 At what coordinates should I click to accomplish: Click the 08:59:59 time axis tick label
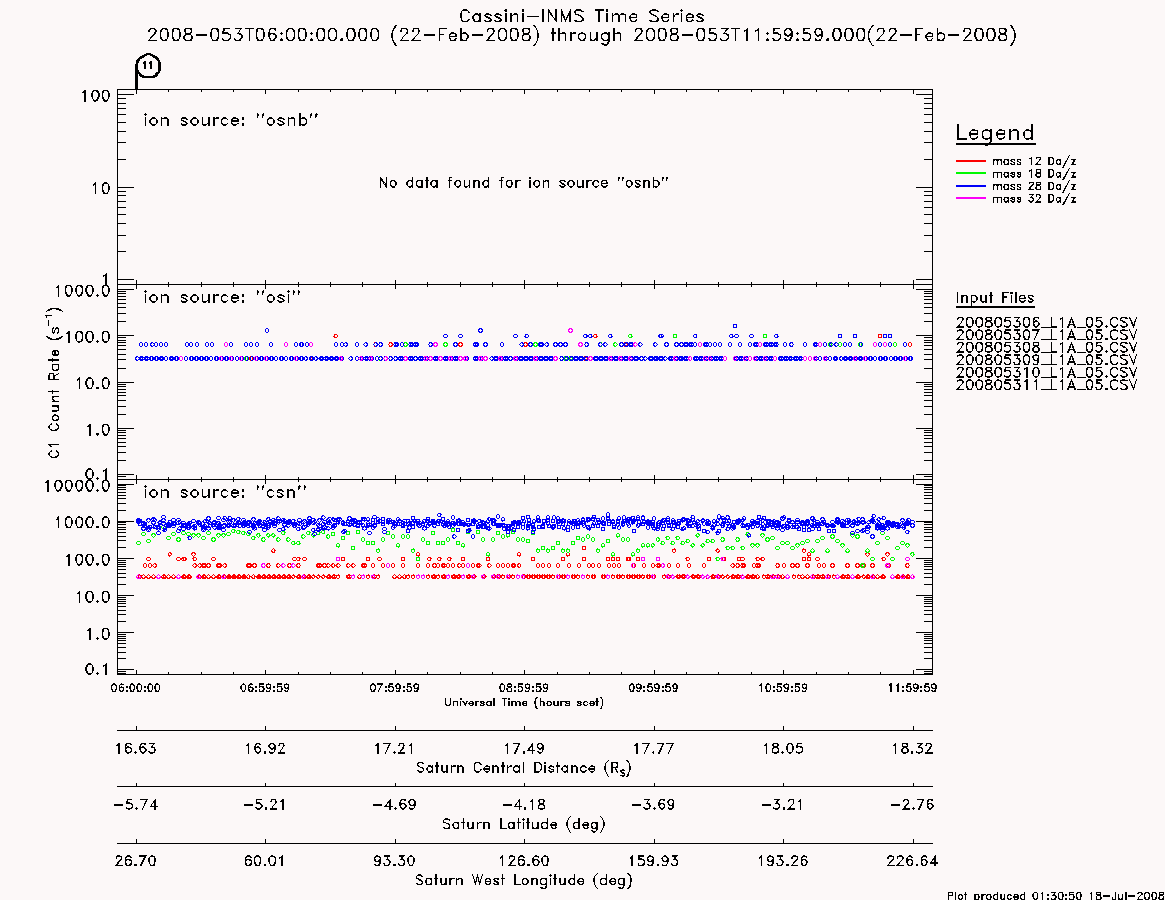(x=524, y=688)
